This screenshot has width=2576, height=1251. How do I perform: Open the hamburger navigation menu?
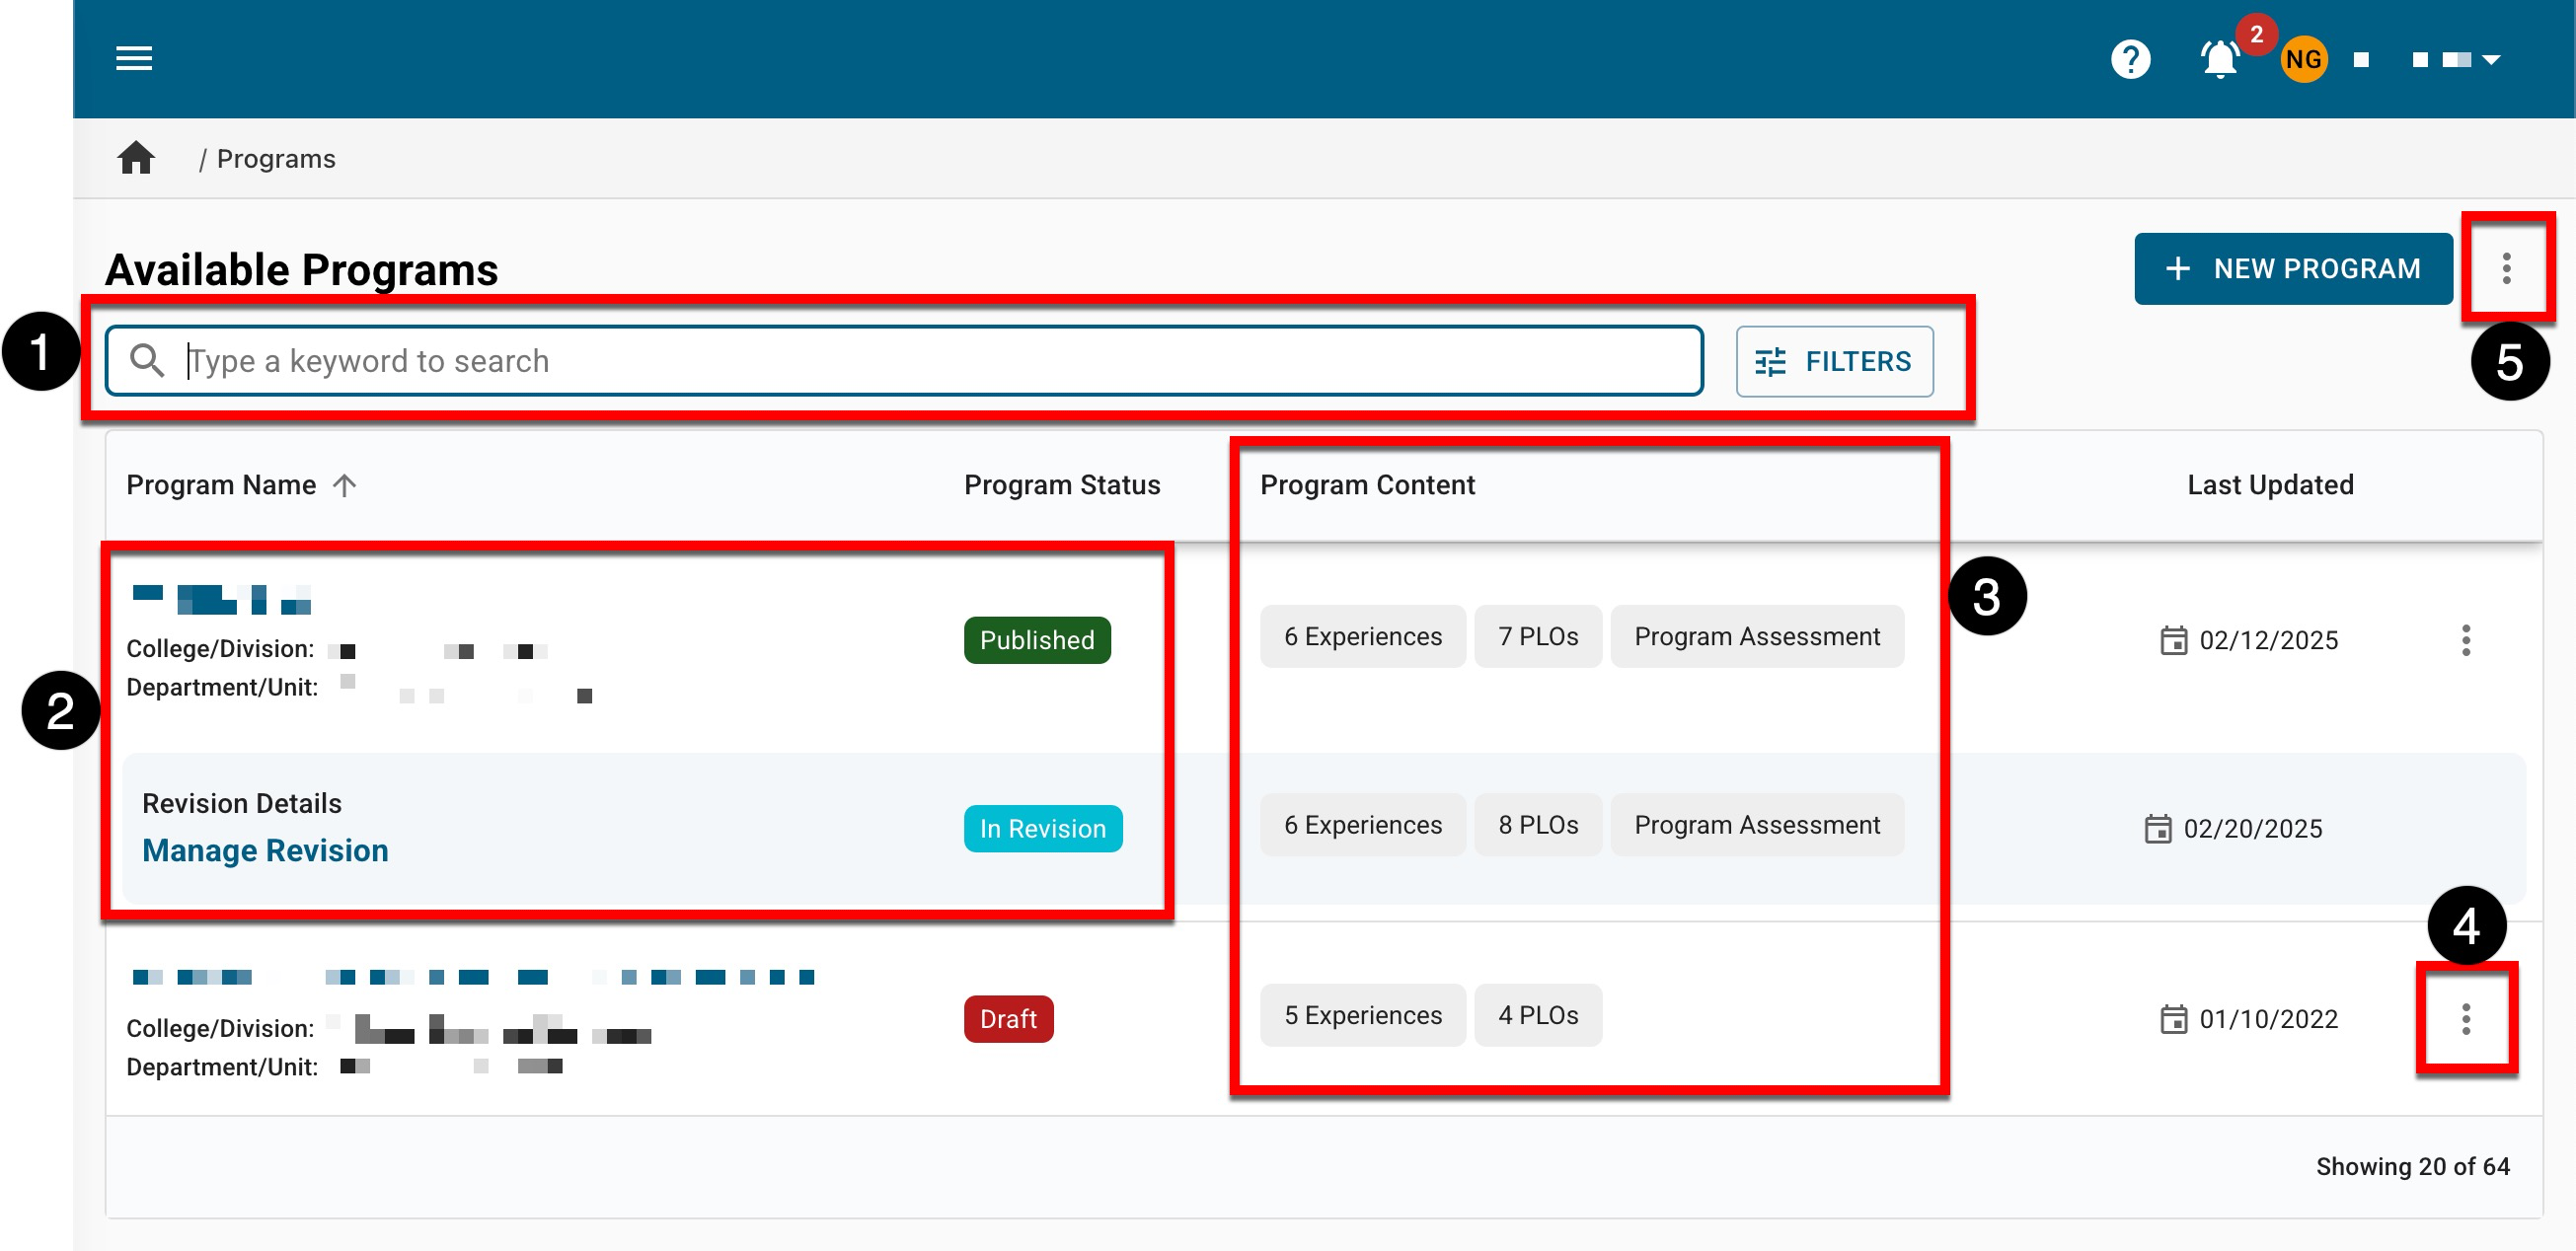pyautogui.click(x=134, y=58)
